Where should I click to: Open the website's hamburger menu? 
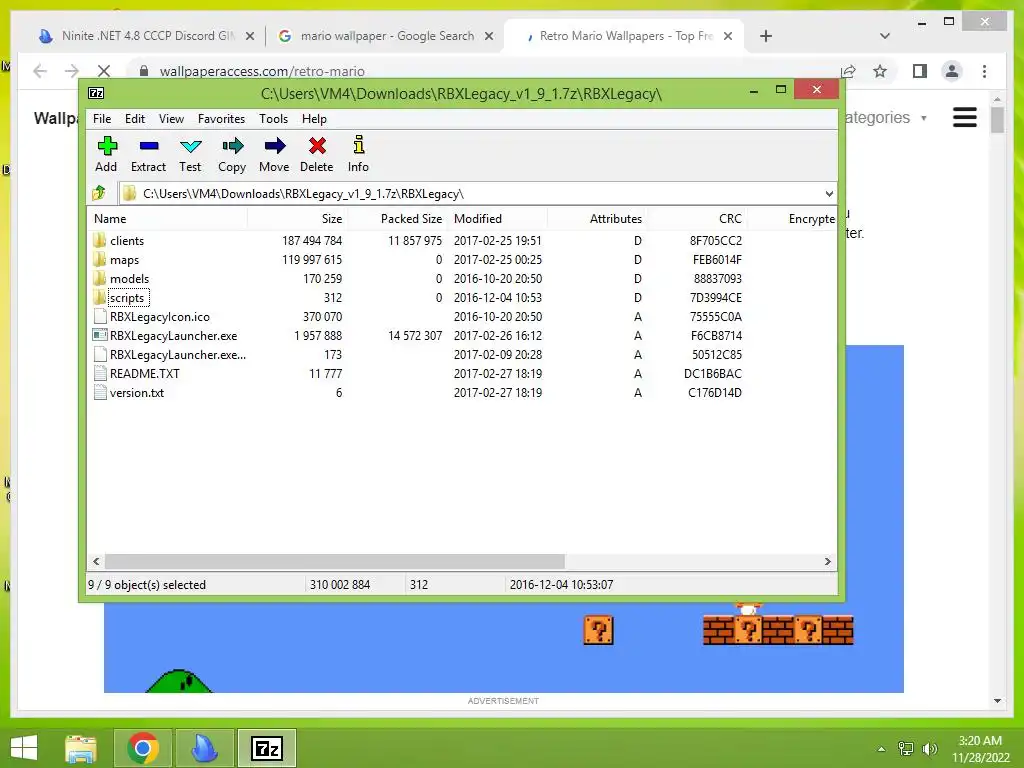(x=965, y=118)
